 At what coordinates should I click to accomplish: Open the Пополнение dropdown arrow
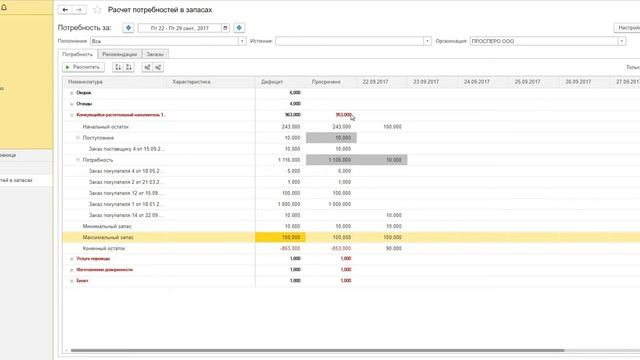pyautogui.click(x=242, y=41)
